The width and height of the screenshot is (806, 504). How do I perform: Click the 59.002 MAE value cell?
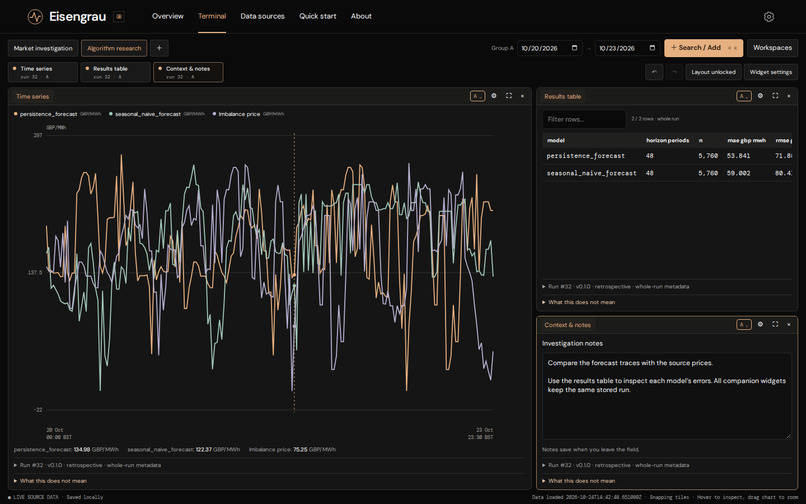tap(738, 173)
